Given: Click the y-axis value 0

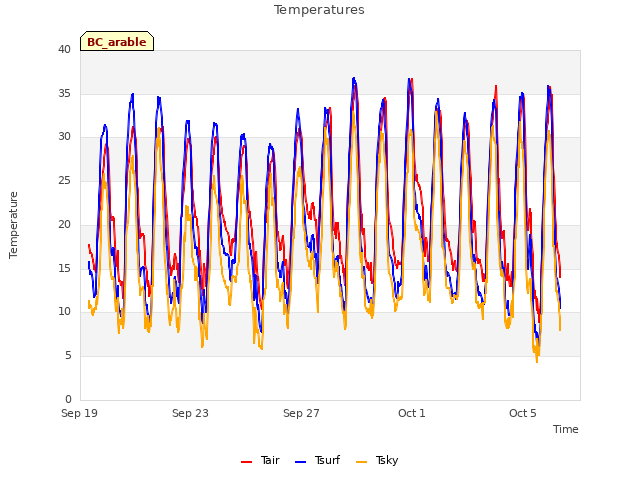Looking at the screenshot, I should [x=68, y=399].
